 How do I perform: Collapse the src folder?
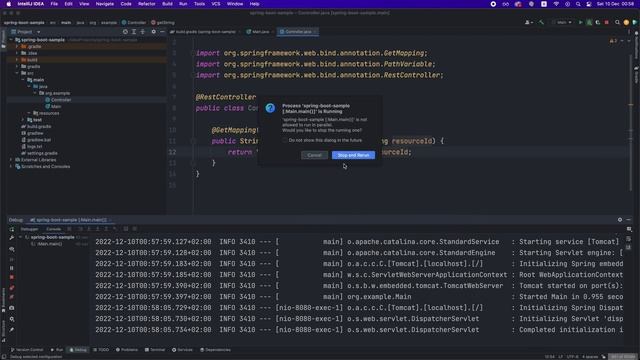click(17, 73)
